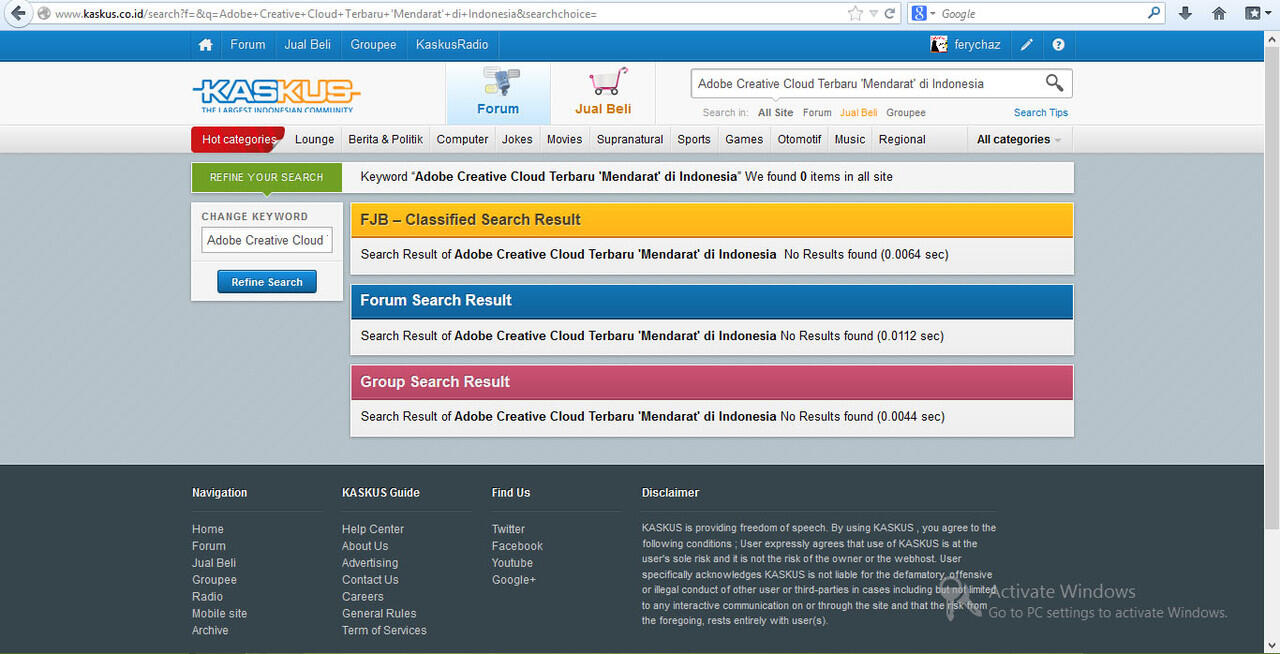Open footer Help Center link
The image size is (1280, 654).
(373, 529)
